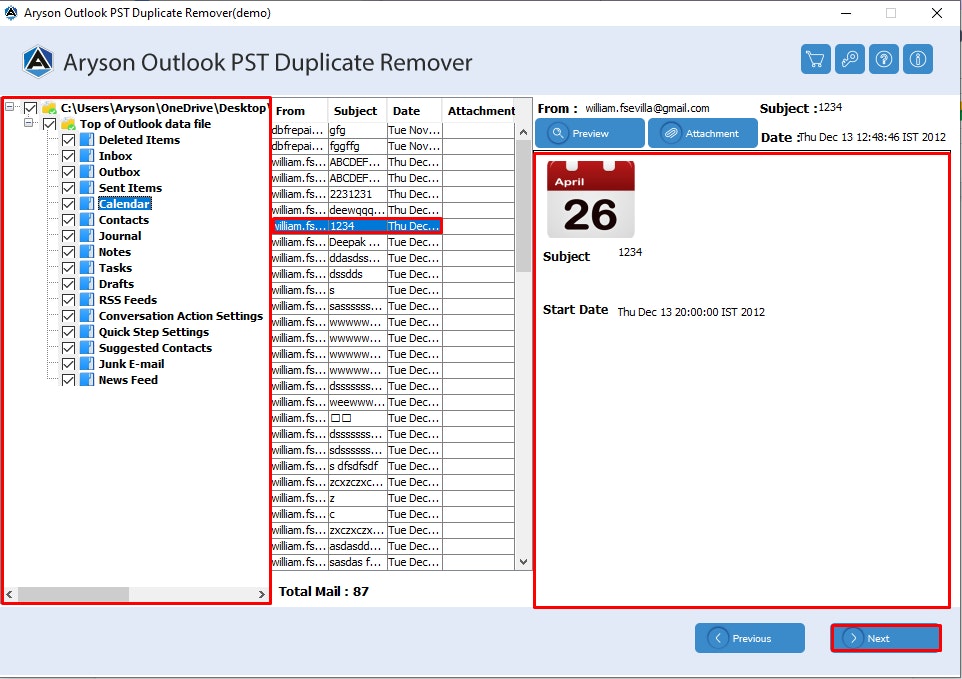
Task: Open the help question mark icon
Action: [883, 59]
